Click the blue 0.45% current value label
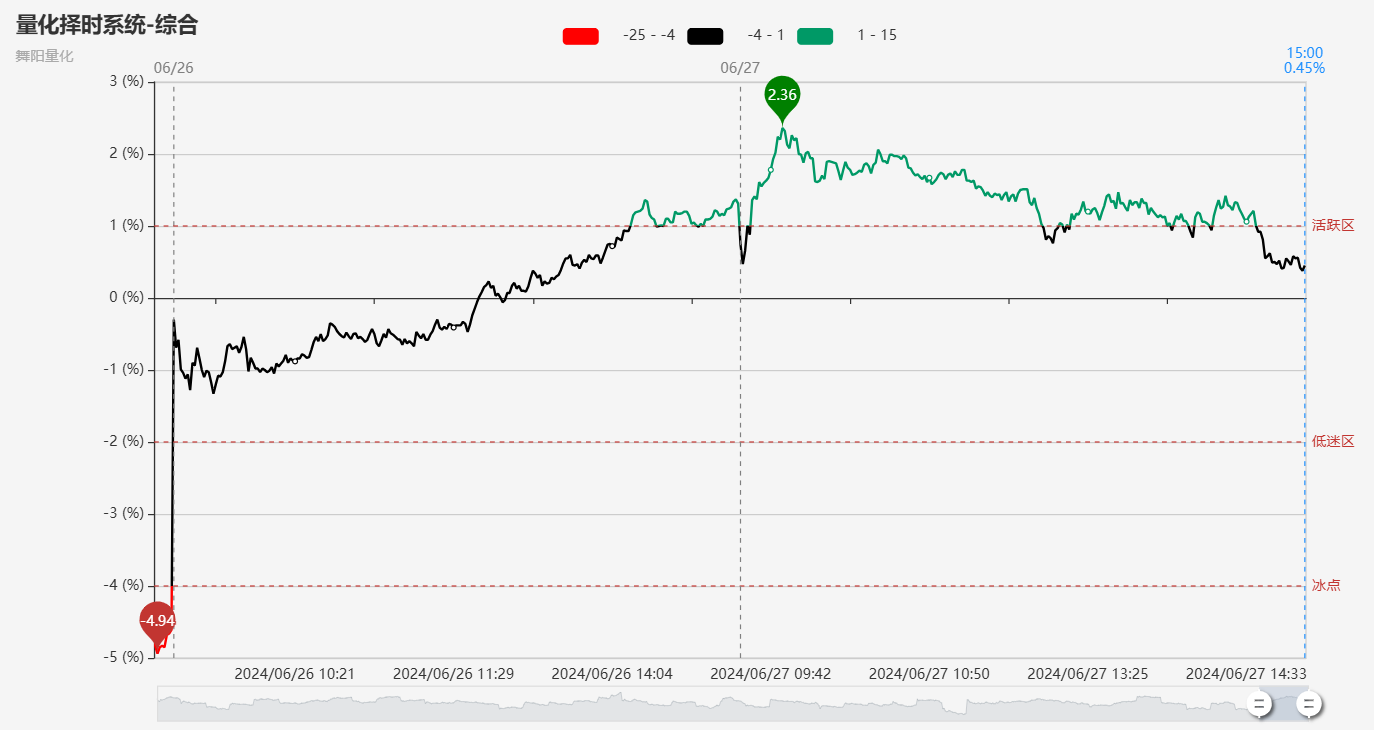Screen dimensions: 1374x730 point(1304,68)
